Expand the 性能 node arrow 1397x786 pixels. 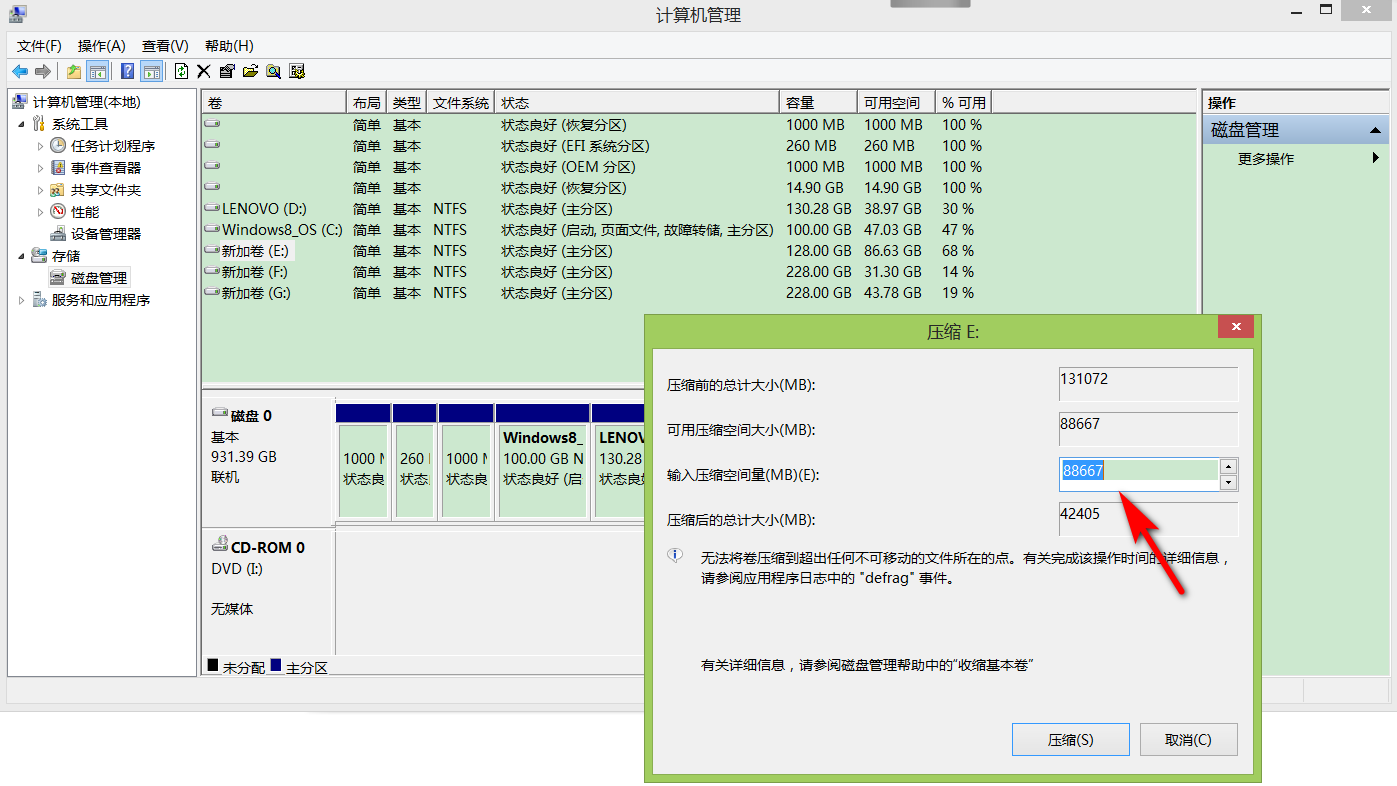click(41, 212)
